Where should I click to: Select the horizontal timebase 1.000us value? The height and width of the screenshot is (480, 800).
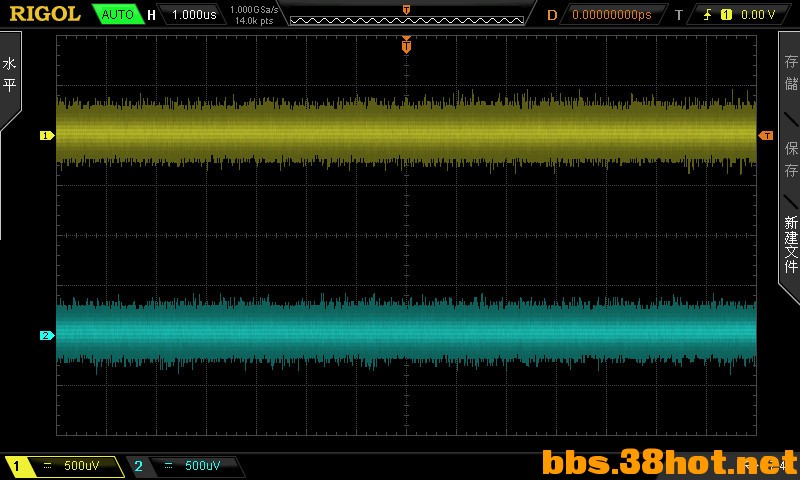point(194,15)
